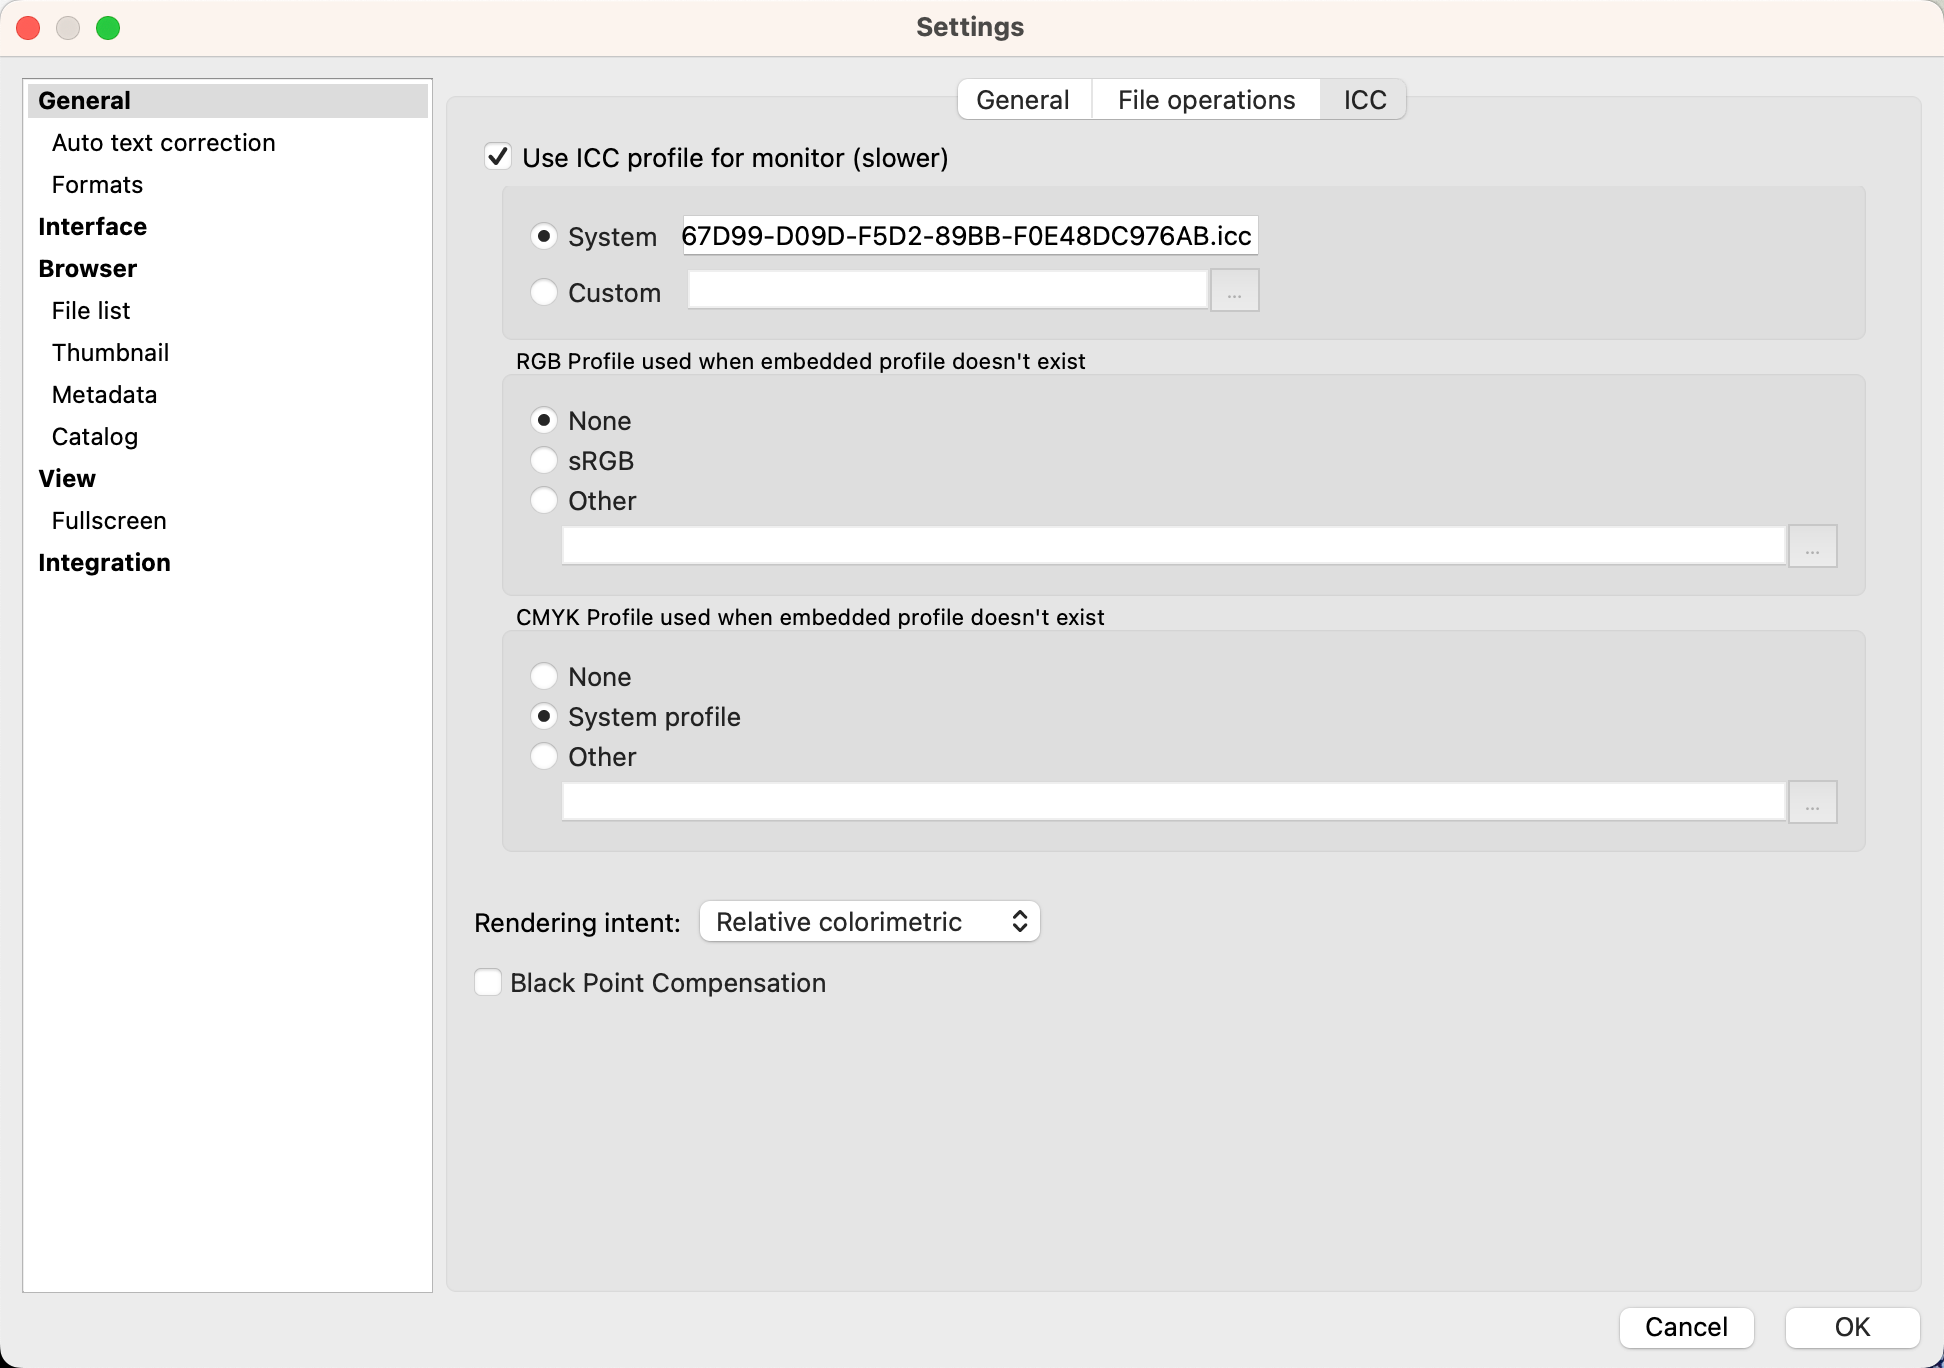
Task: Go to Metadata settings category
Action: coord(104,395)
